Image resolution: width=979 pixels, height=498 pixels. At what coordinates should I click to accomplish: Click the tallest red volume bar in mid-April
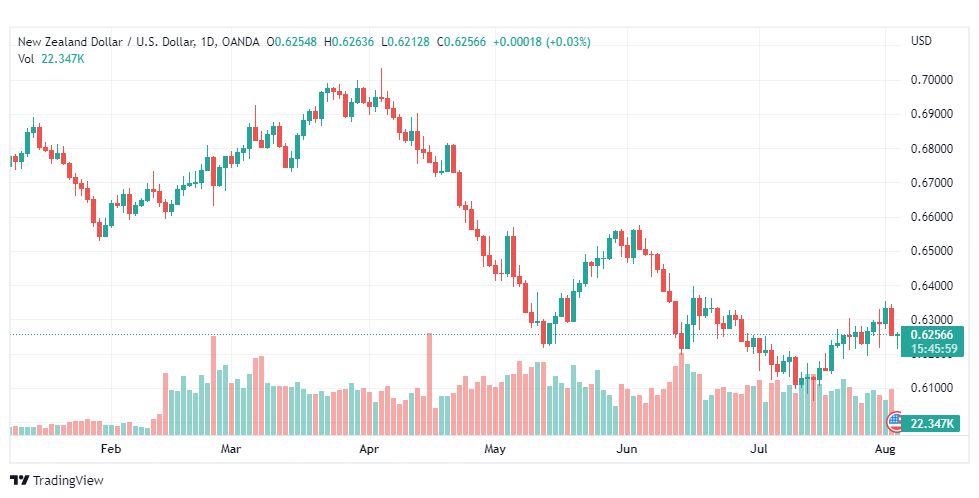tap(430, 384)
